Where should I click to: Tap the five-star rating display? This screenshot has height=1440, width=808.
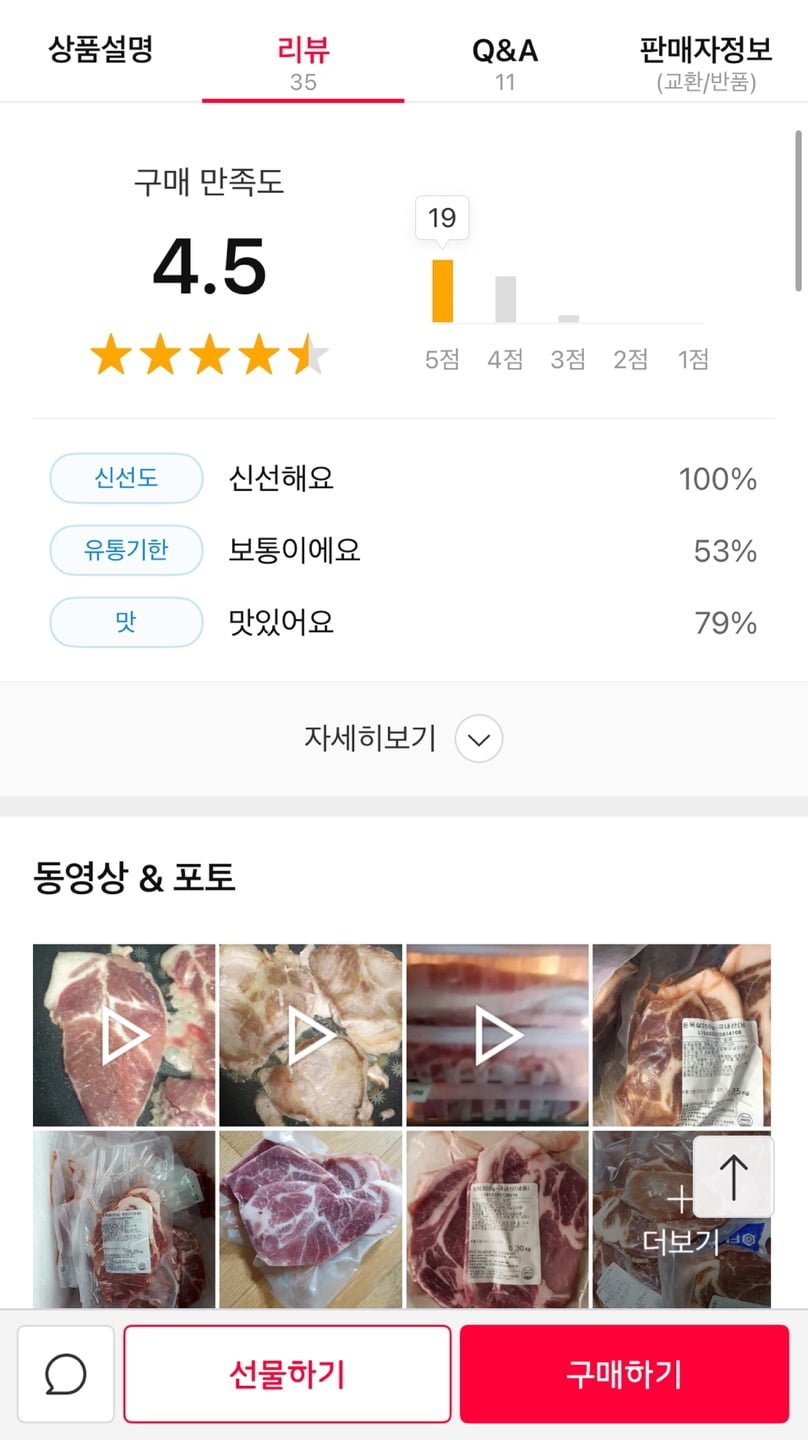pyautogui.click(x=209, y=355)
